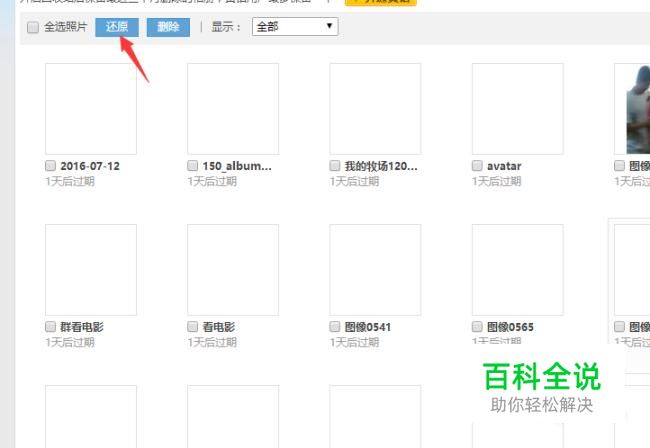Image resolution: width=650 pixels, height=448 pixels.
Task: Click the file name 看电影
Action: point(219,327)
